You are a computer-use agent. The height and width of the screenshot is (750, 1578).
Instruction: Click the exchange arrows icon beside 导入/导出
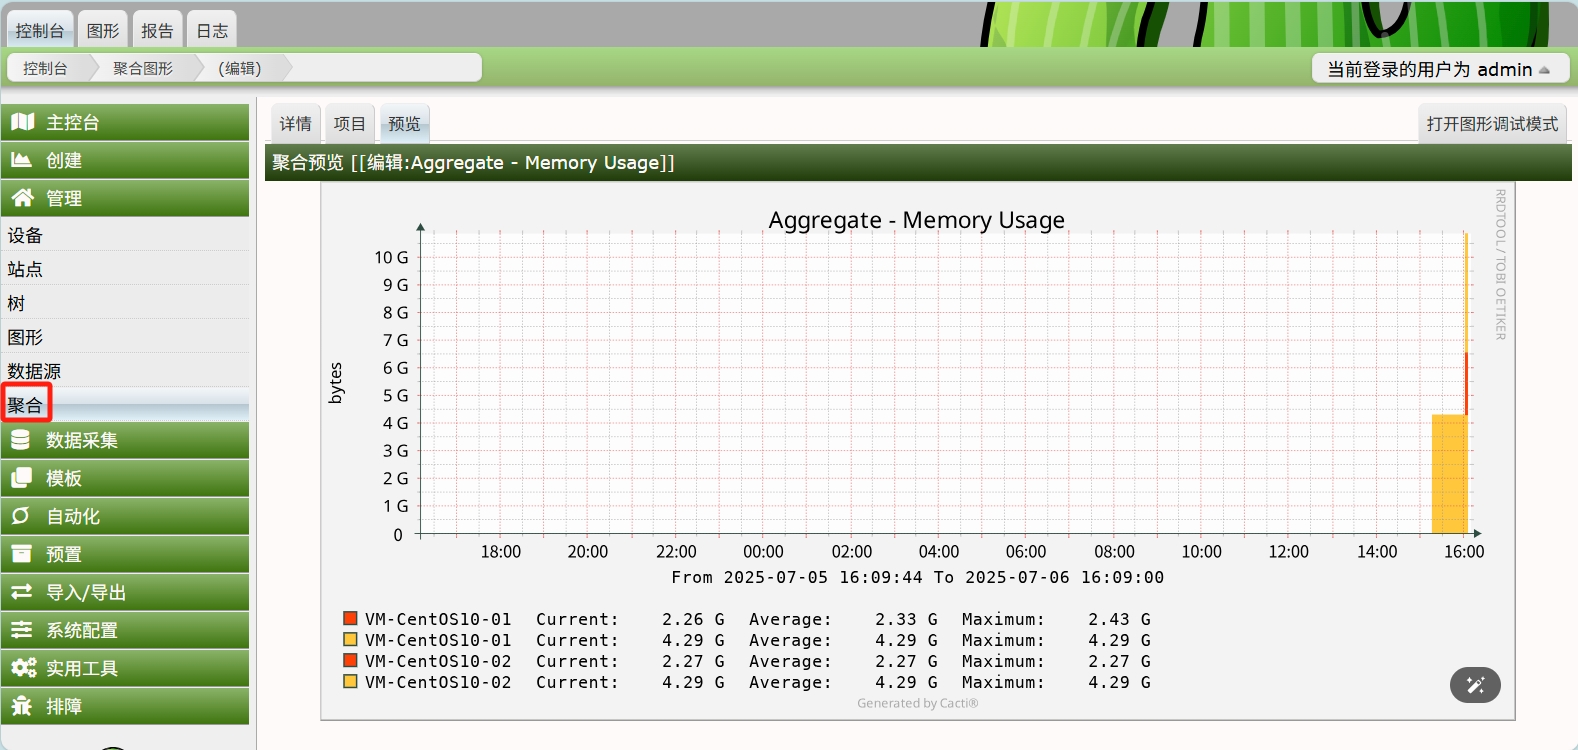pyautogui.click(x=22, y=592)
